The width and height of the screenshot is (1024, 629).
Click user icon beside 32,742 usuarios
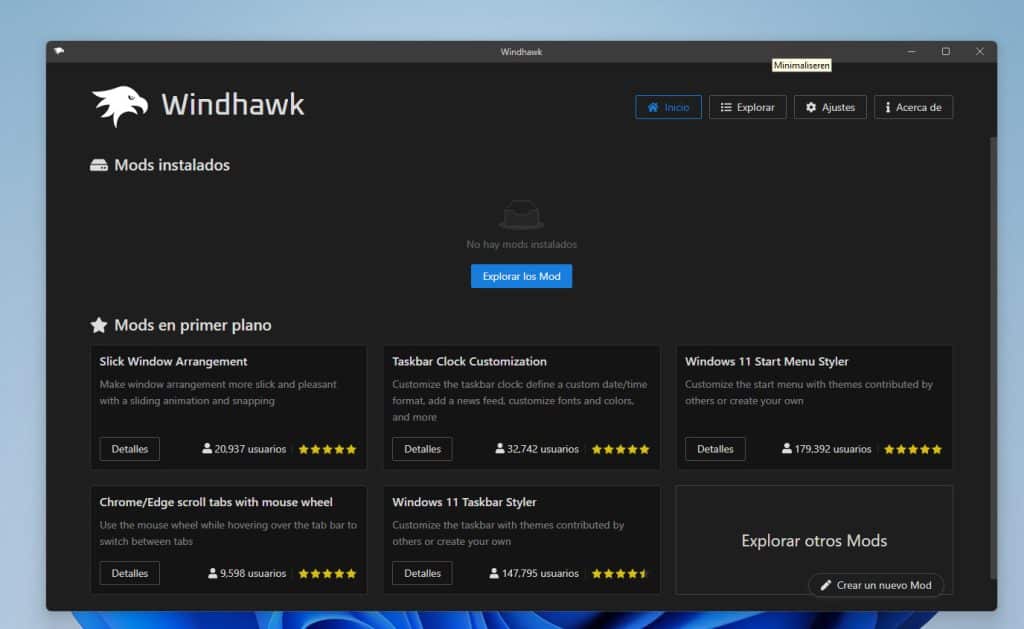pos(500,449)
